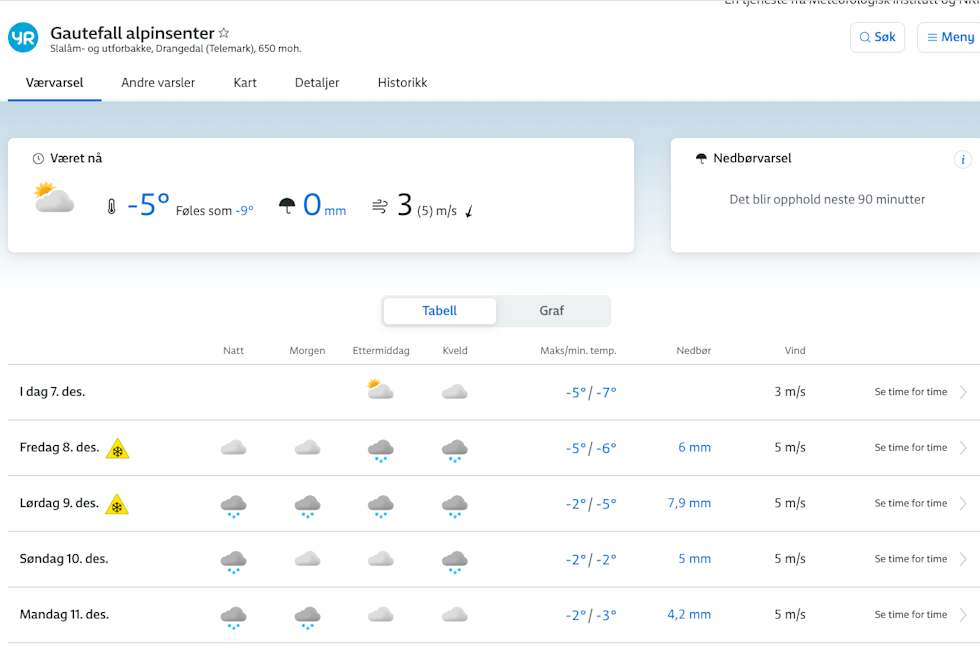
Task: Click the '-2° / -2°' temperature cell
Action: click(x=591, y=559)
